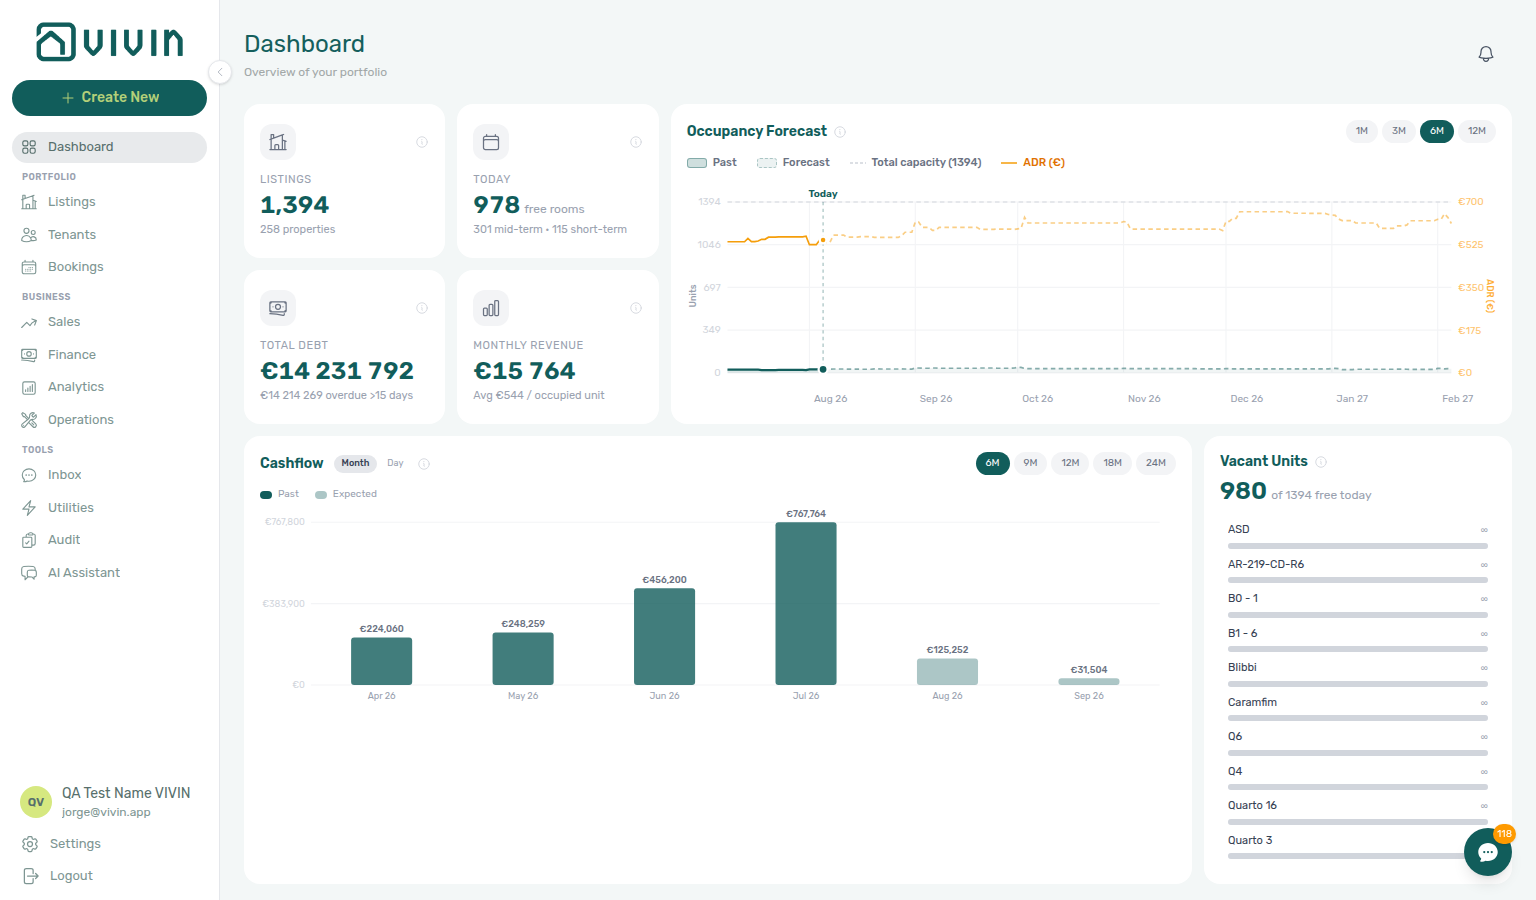
Task: Click the Audit clipboard icon
Action: pyautogui.click(x=29, y=540)
